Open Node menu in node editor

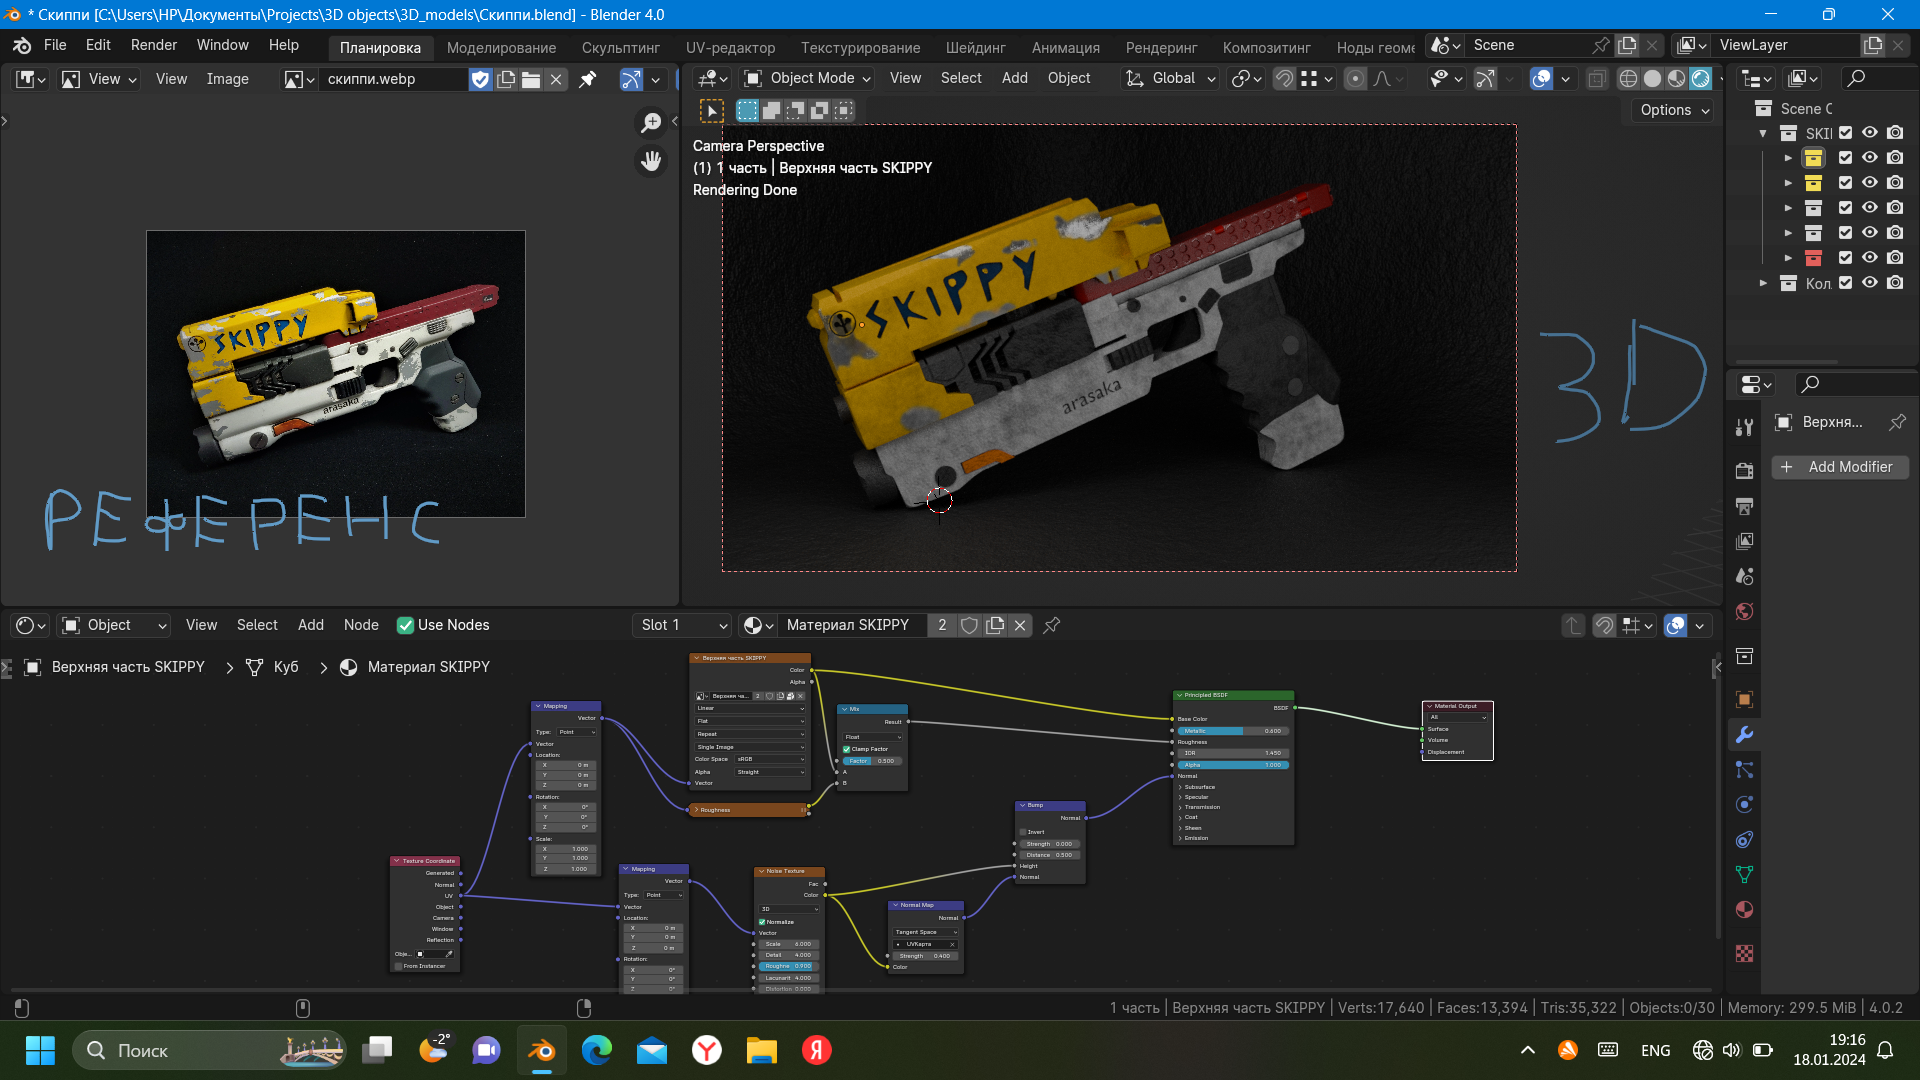(x=361, y=625)
